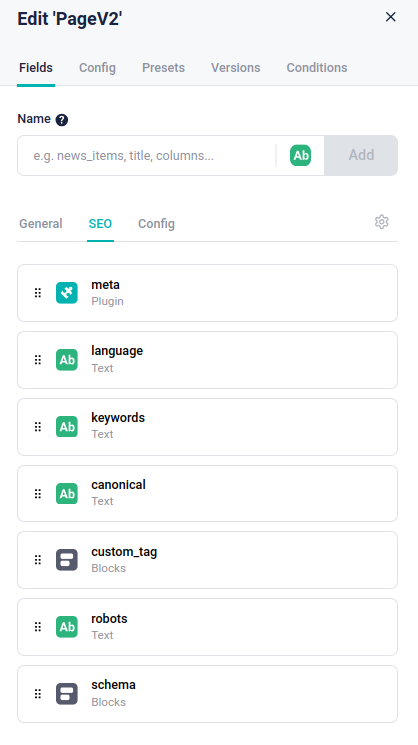Image resolution: width=418 pixels, height=745 pixels.
Task: Click the help icon beside Name
Action: (62, 120)
